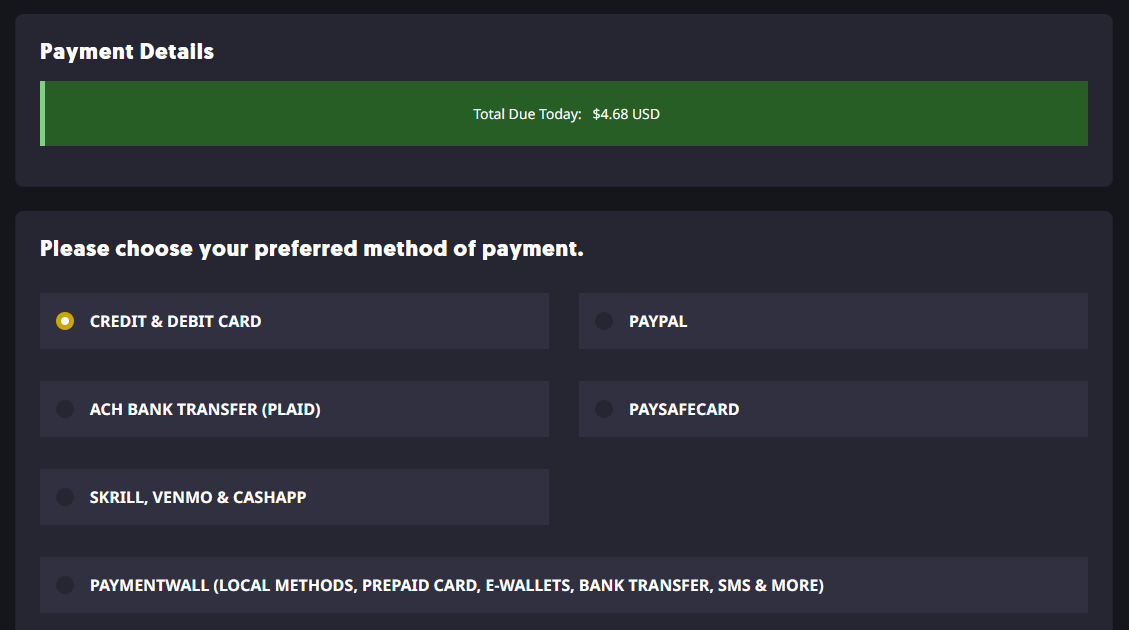Viewport: 1129px width, 630px height.
Task: Click the Payment Details heading
Action: [127, 51]
